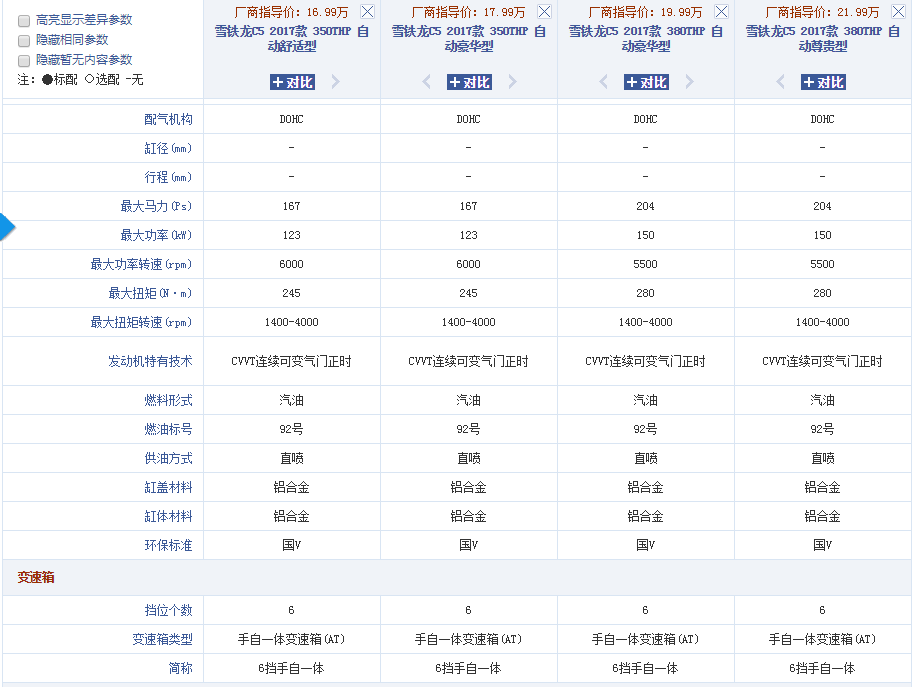Select the 5500 rpm value under 21.99万
Viewport: 918px width, 687px height.
(x=822, y=264)
